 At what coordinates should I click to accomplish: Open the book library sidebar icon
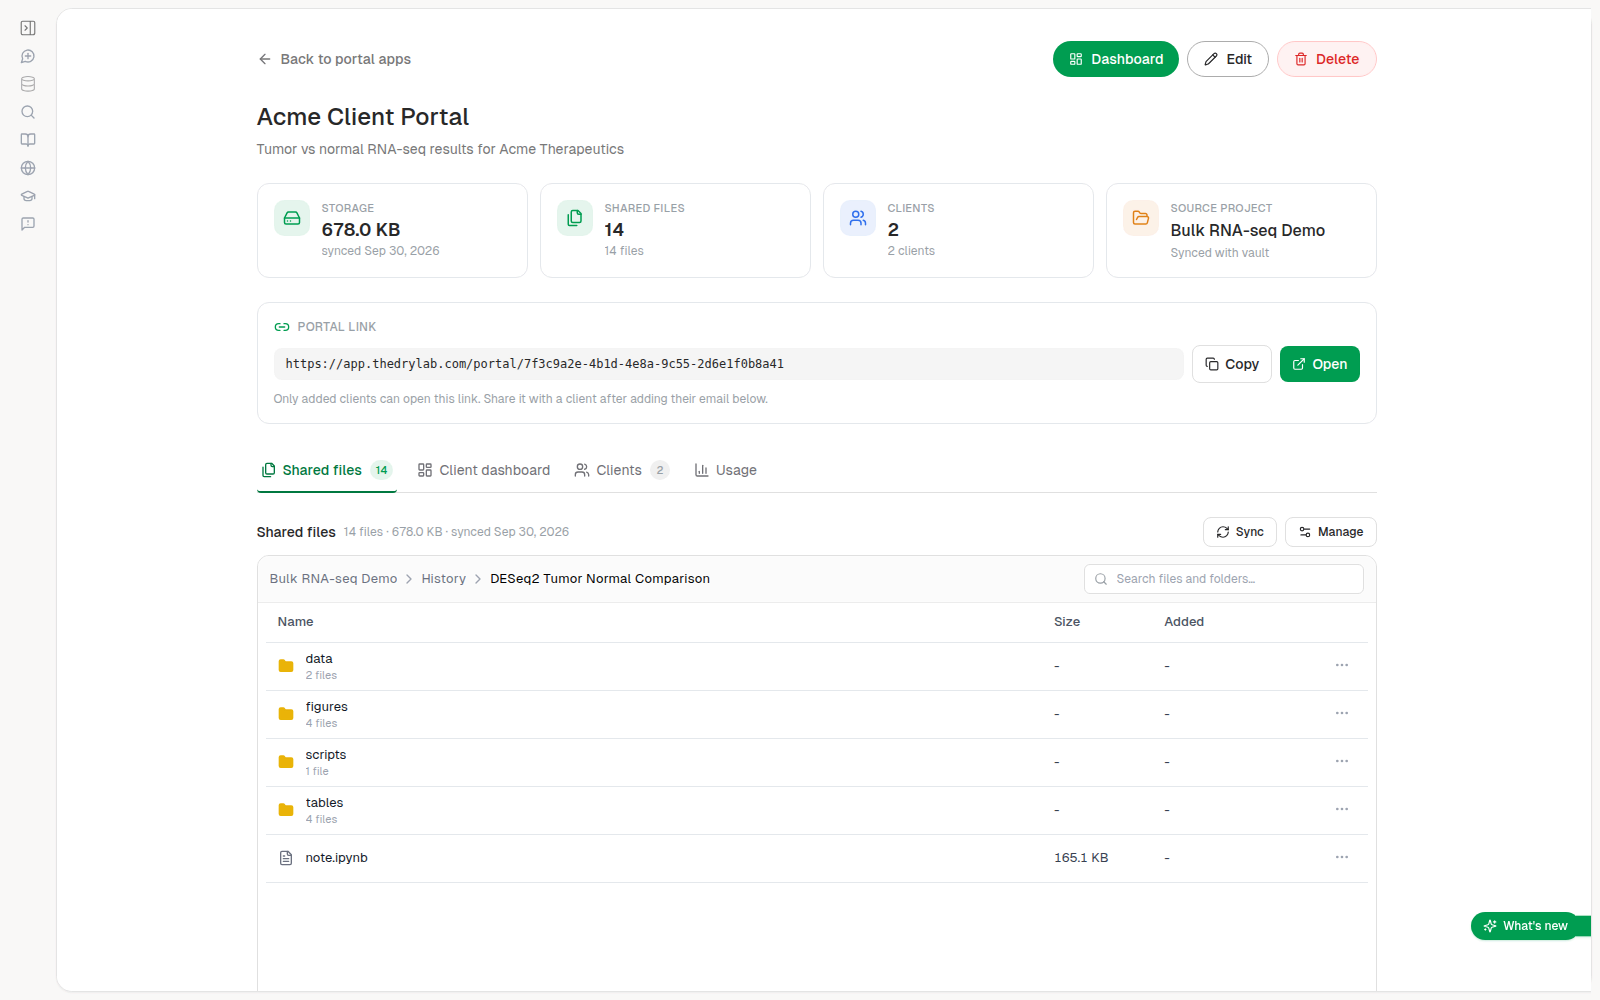[28, 140]
